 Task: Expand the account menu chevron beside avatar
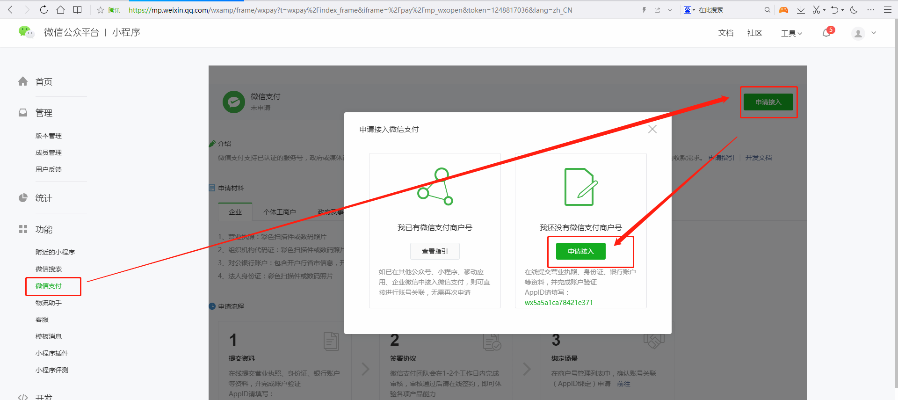click(x=873, y=33)
